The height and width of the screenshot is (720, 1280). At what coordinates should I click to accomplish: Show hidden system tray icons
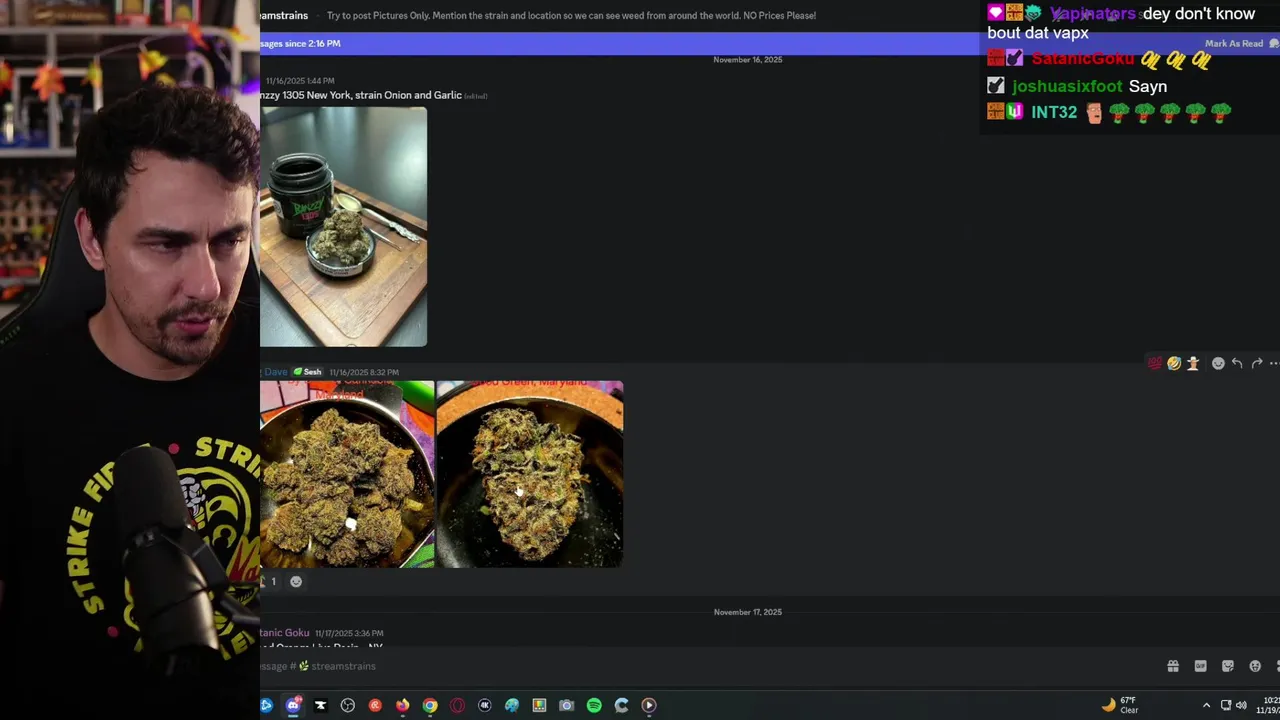click(x=1206, y=705)
